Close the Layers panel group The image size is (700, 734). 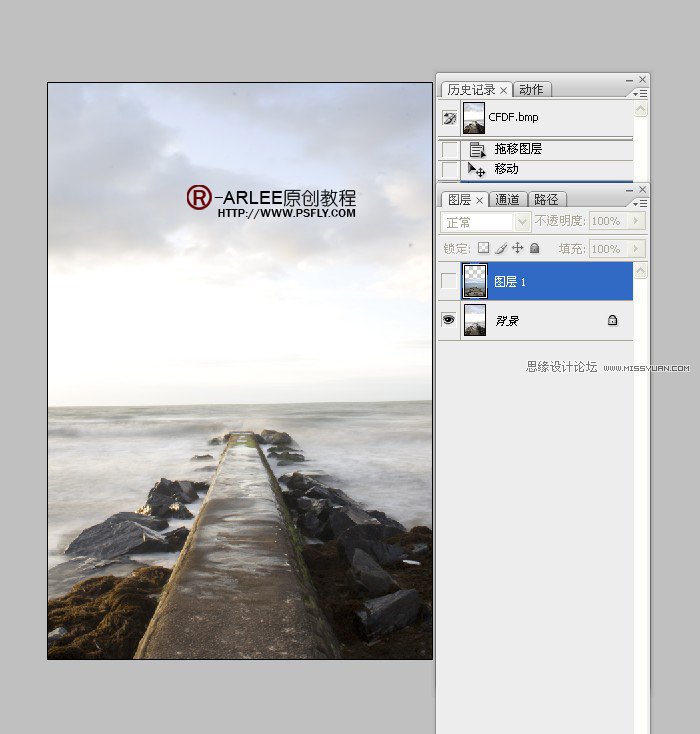click(x=642, y=189)
